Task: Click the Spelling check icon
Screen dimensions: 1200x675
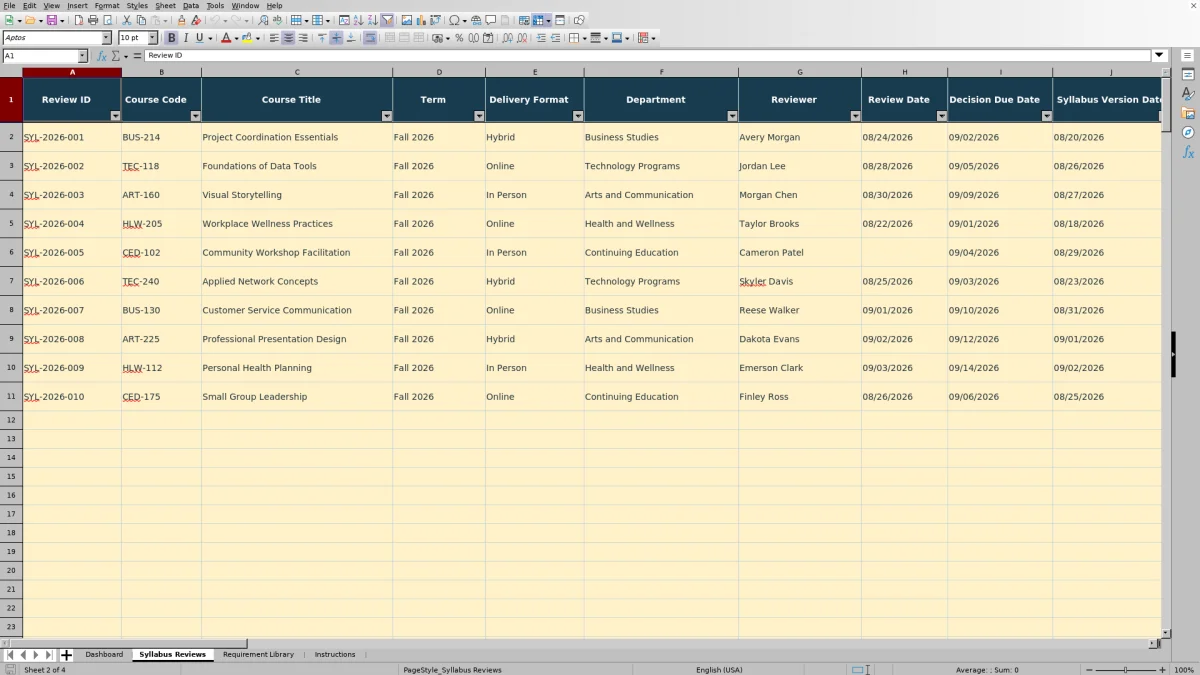Action: pyautogui.click(x=277, y=20)
